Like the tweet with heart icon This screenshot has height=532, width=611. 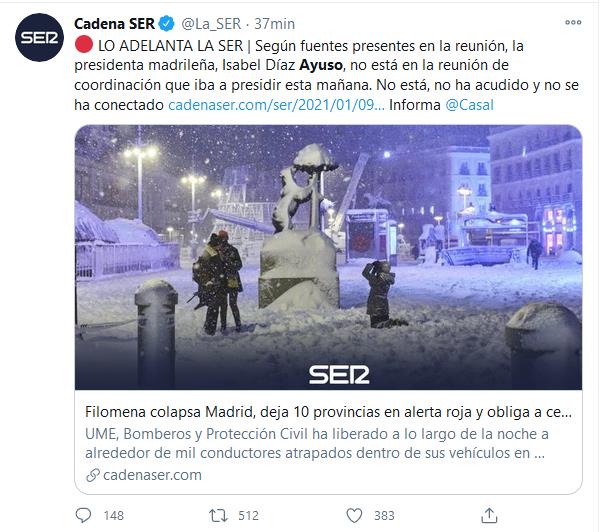tap(354, 516)
